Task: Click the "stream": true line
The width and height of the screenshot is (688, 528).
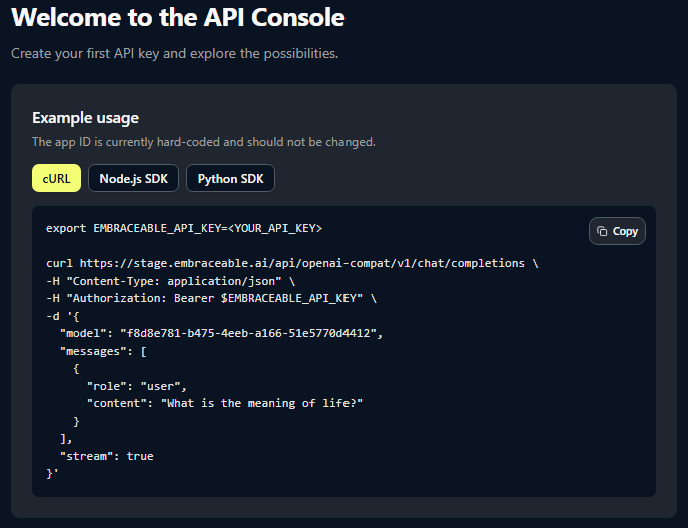Action: point(106,456)
